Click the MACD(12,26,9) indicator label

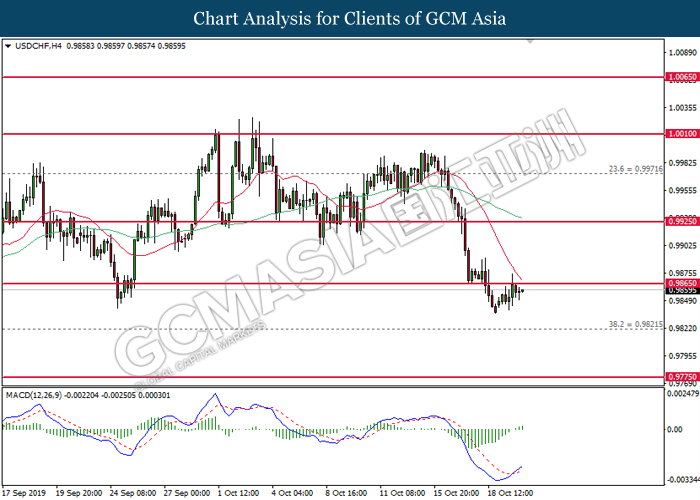(34, 396)
